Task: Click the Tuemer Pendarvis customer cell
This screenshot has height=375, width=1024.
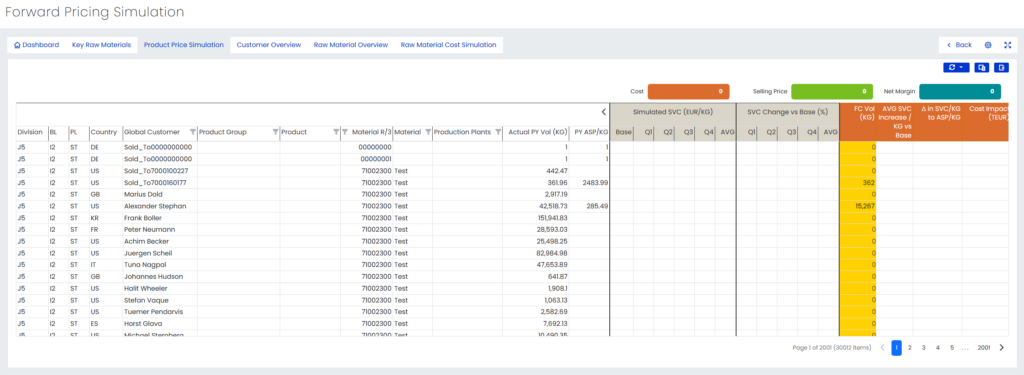Action: (159, 312)
